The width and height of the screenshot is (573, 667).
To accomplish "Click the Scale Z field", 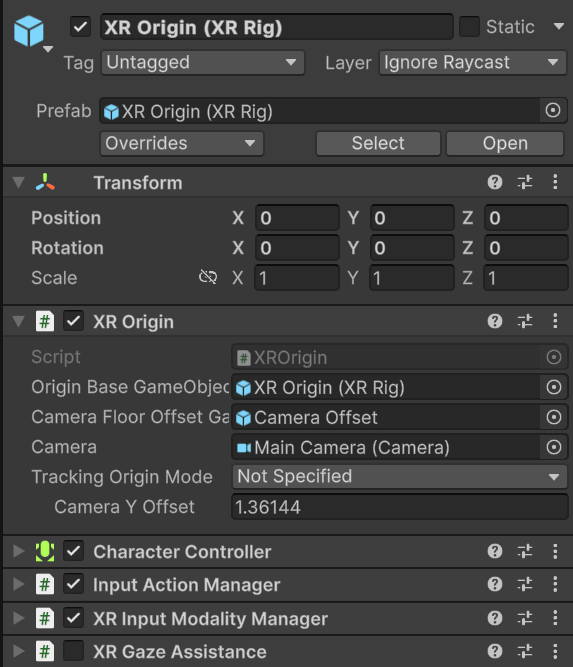I will [x=526, y=278].
